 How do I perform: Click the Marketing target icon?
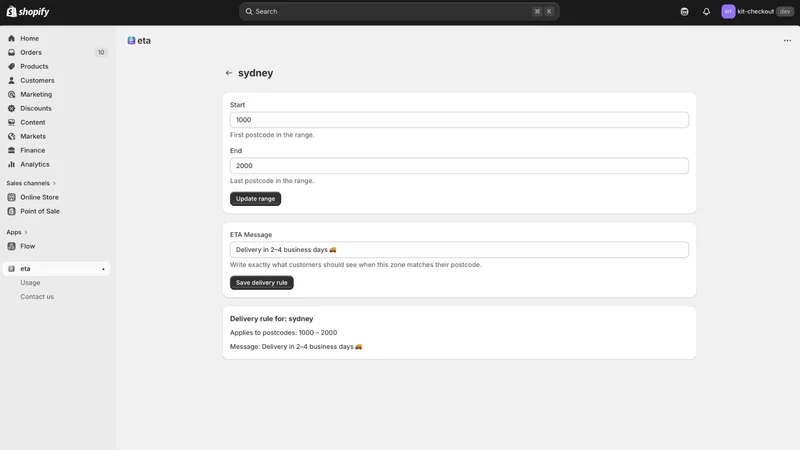[11, 94]
